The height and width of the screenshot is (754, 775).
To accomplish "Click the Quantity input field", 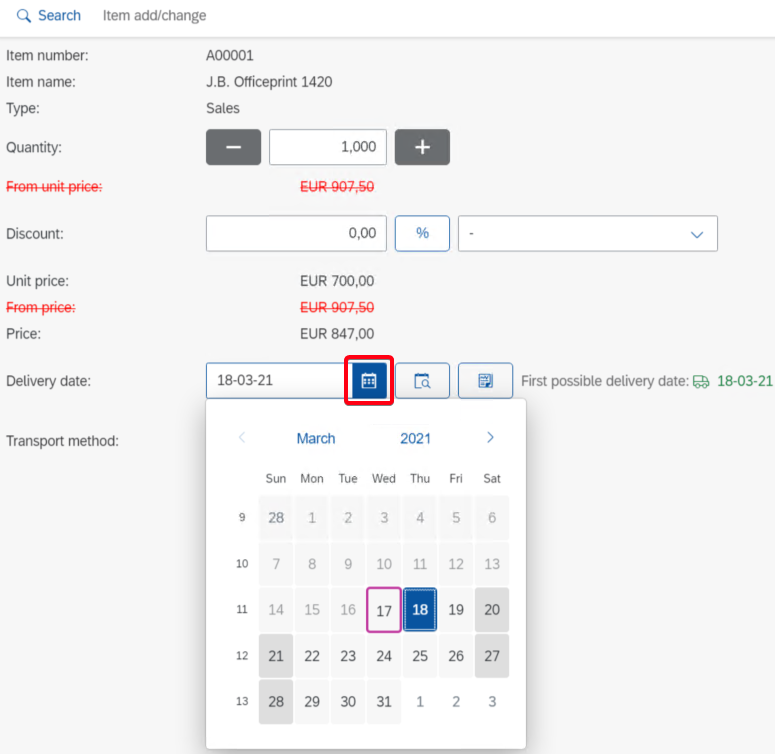I will [x=328, y=147].
